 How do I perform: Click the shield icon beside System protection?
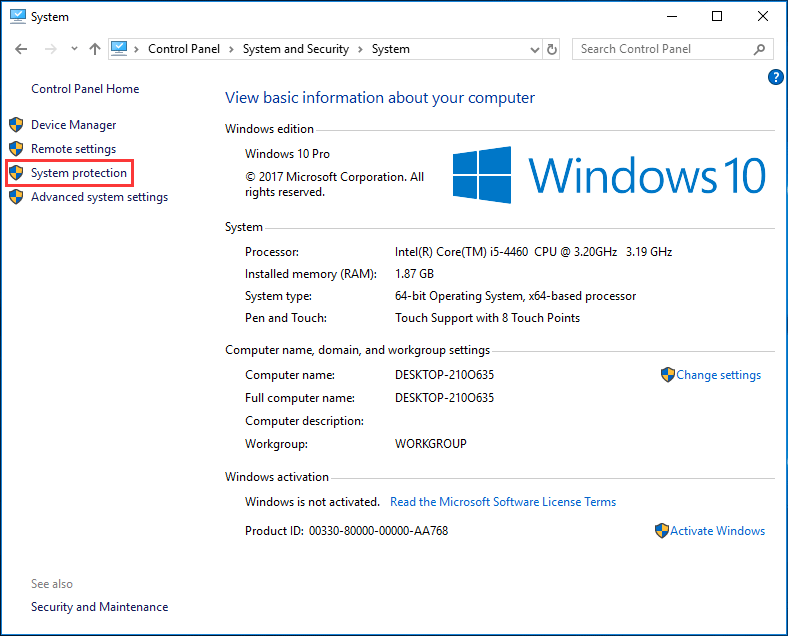click(x=16, y=173)
